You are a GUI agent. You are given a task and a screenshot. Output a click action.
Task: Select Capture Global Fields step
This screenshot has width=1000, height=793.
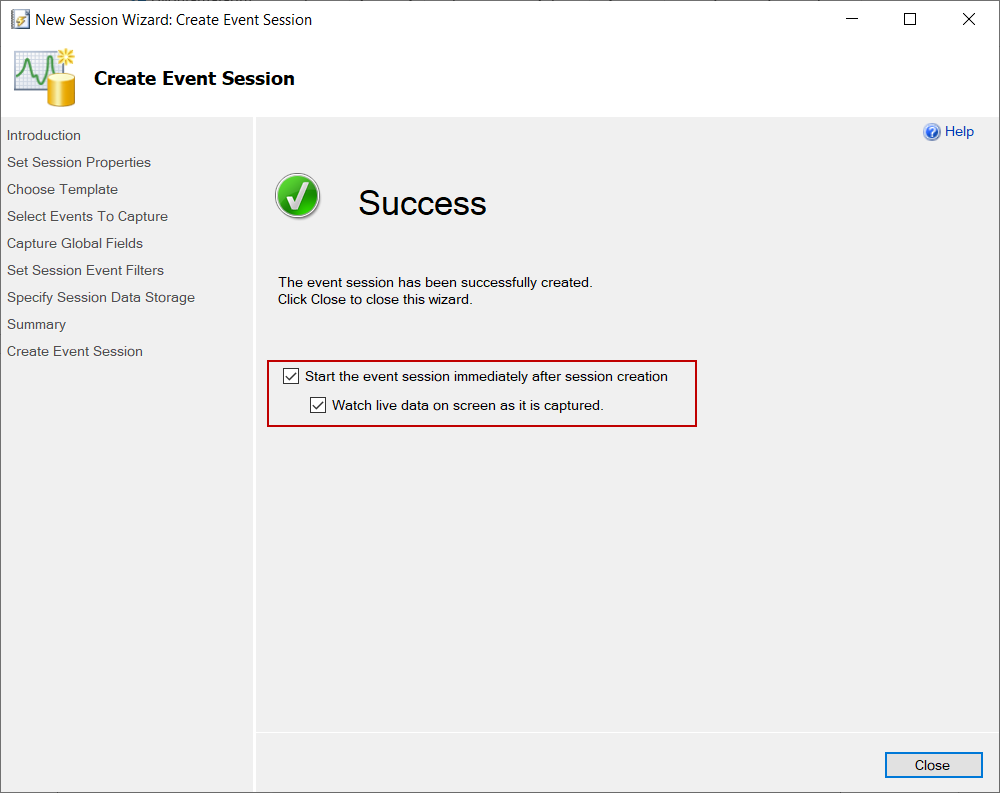tap(75, 243)
